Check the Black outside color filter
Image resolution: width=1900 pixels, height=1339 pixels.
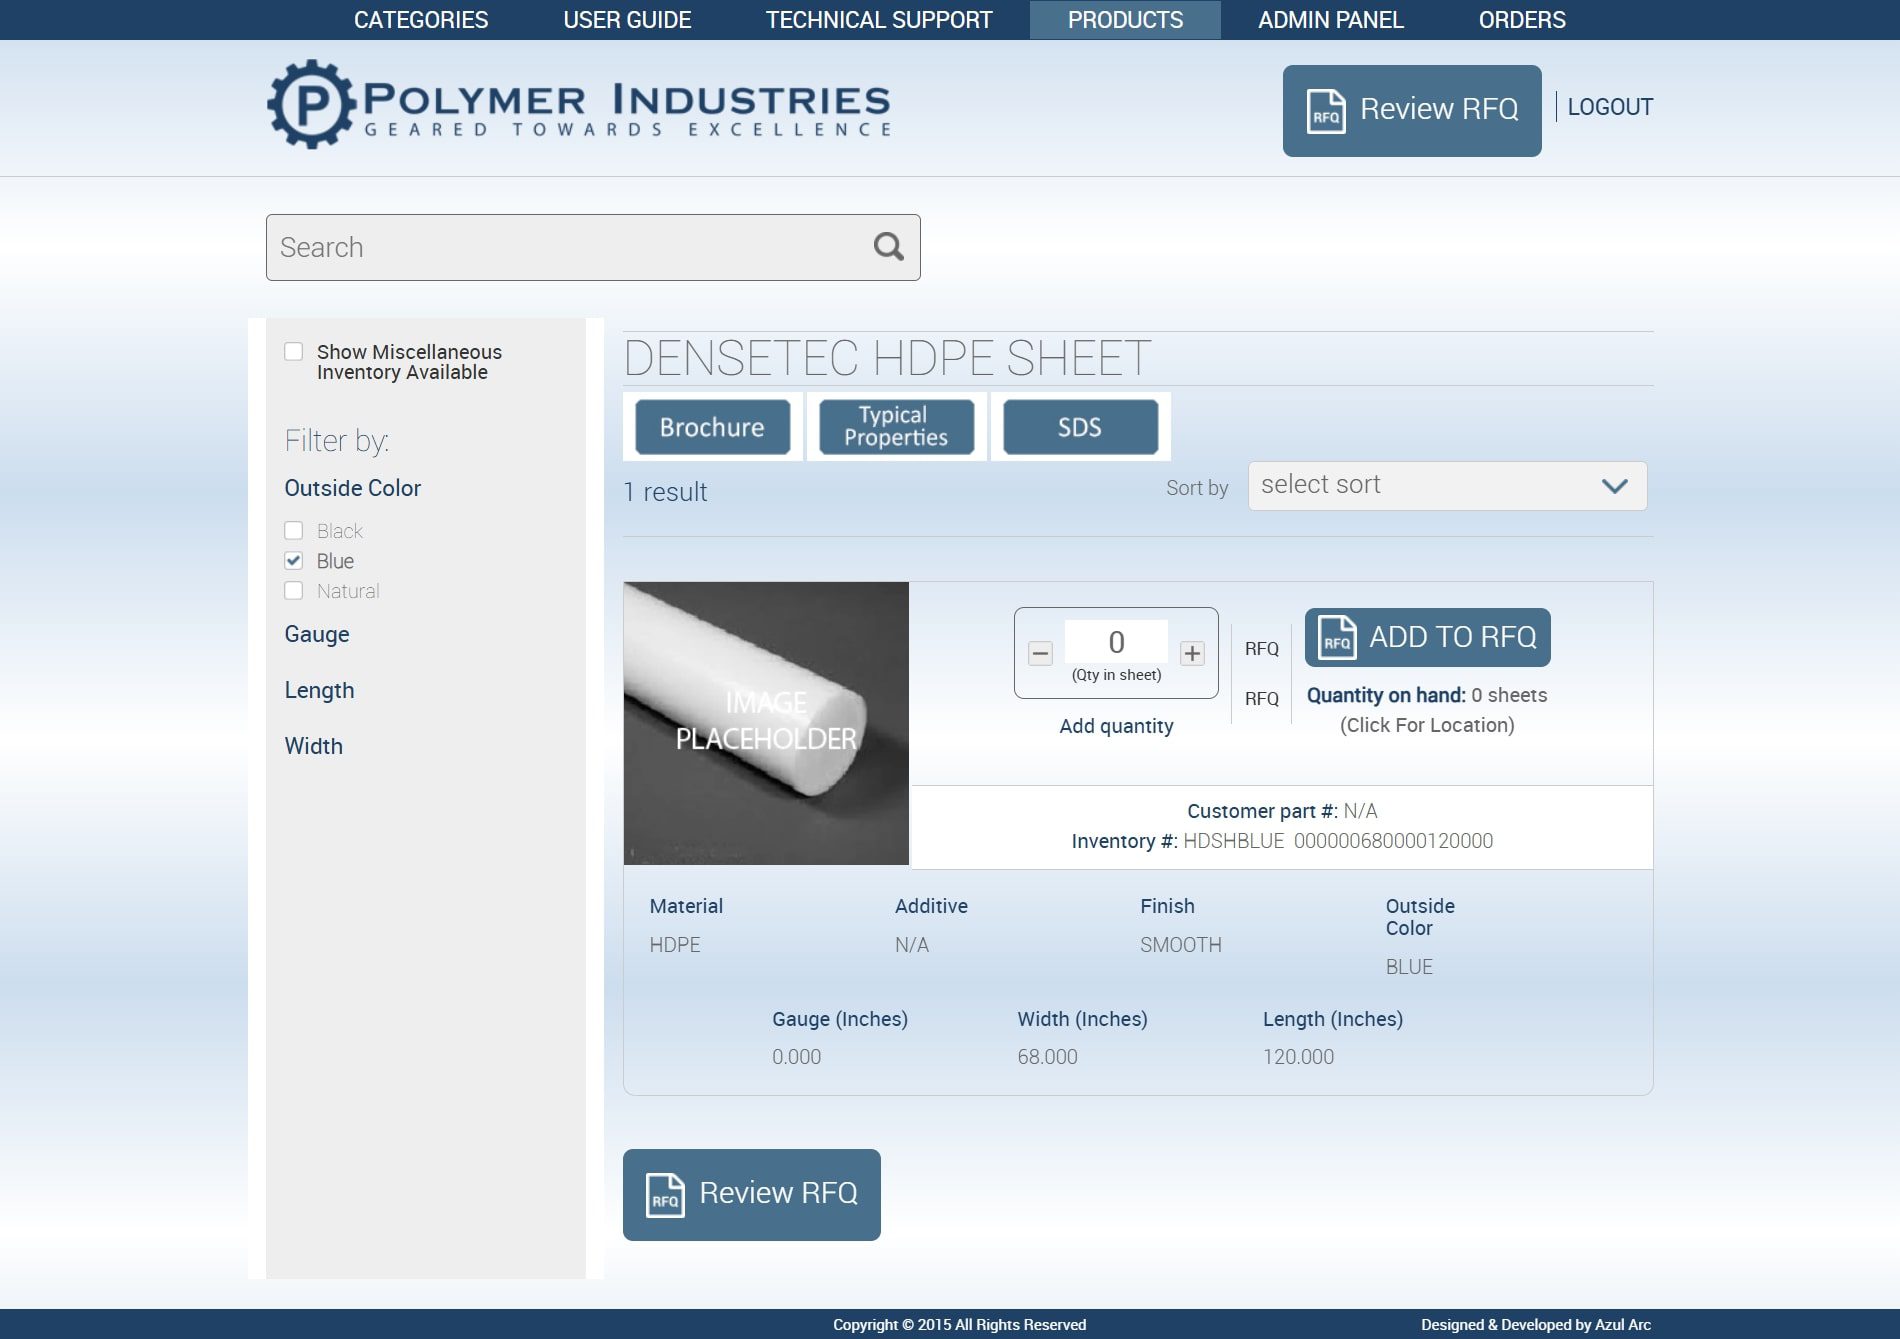point(294,531)
